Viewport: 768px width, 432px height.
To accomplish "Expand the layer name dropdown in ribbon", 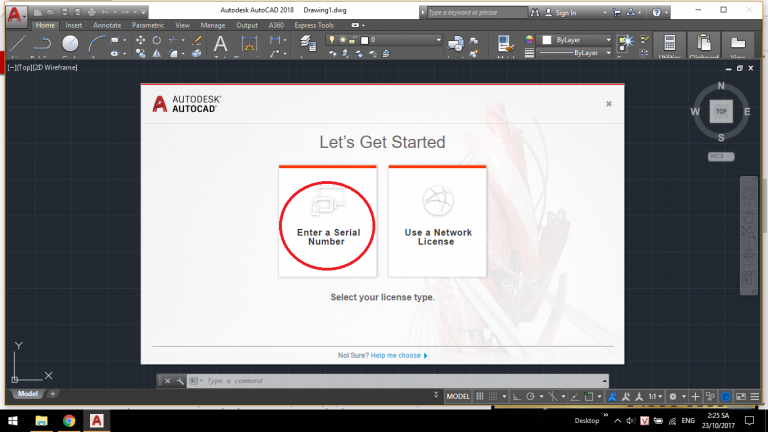I will point(437,39).
